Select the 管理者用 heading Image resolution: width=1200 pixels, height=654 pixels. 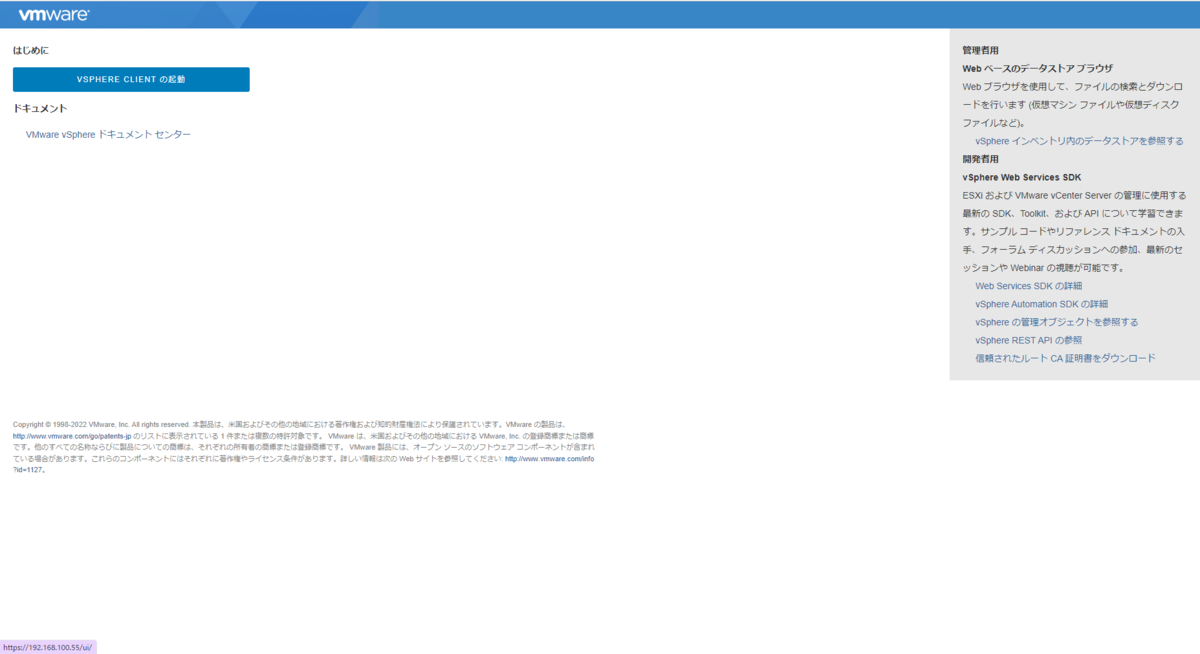point(980,50)
